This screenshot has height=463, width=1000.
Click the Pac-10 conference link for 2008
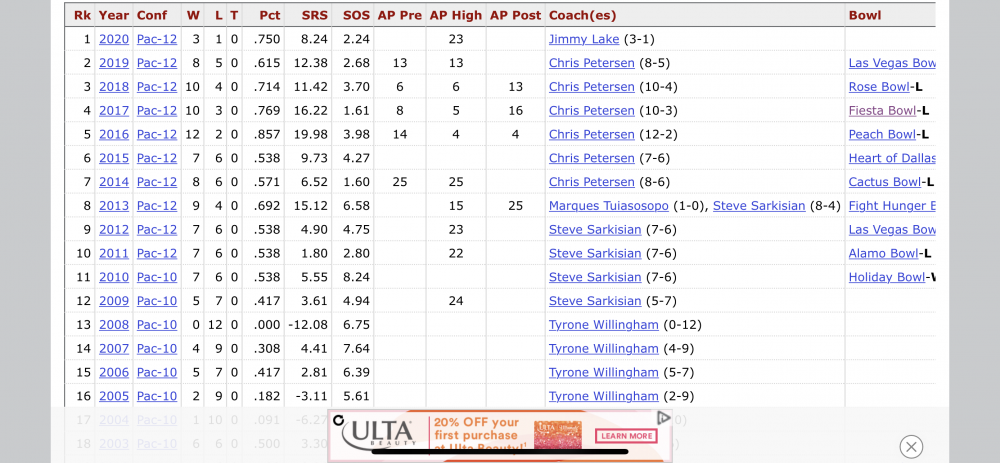(156, 325)
